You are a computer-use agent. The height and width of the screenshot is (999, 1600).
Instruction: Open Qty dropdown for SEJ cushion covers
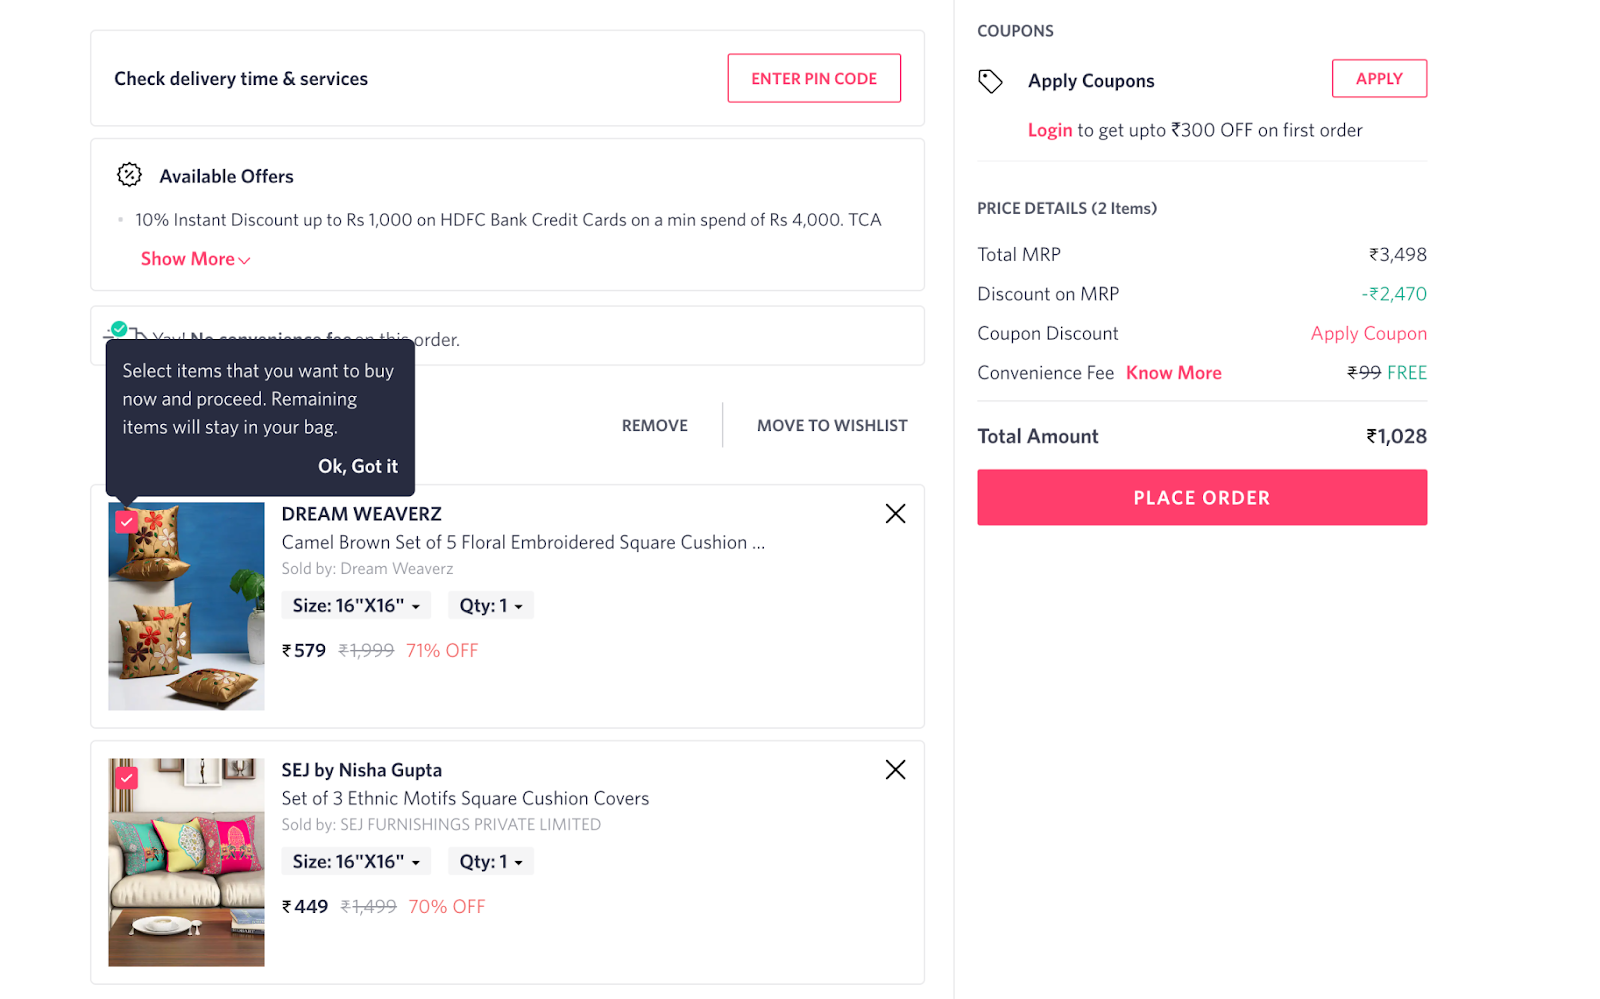(490, 862)
